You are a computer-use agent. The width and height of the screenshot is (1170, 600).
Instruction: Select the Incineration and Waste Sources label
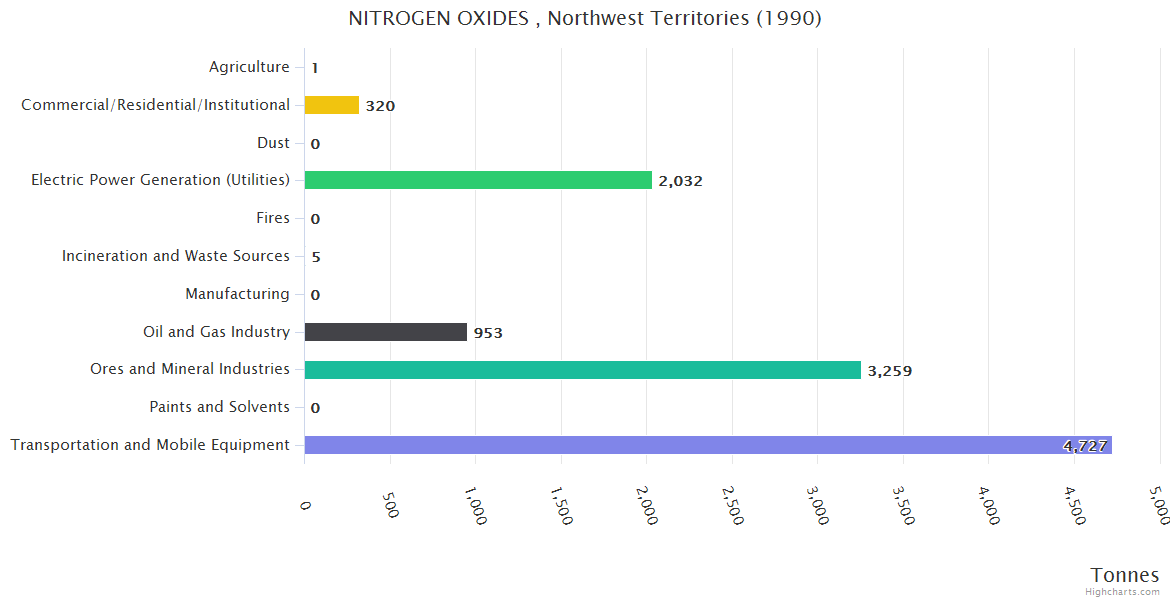(176, 256)
